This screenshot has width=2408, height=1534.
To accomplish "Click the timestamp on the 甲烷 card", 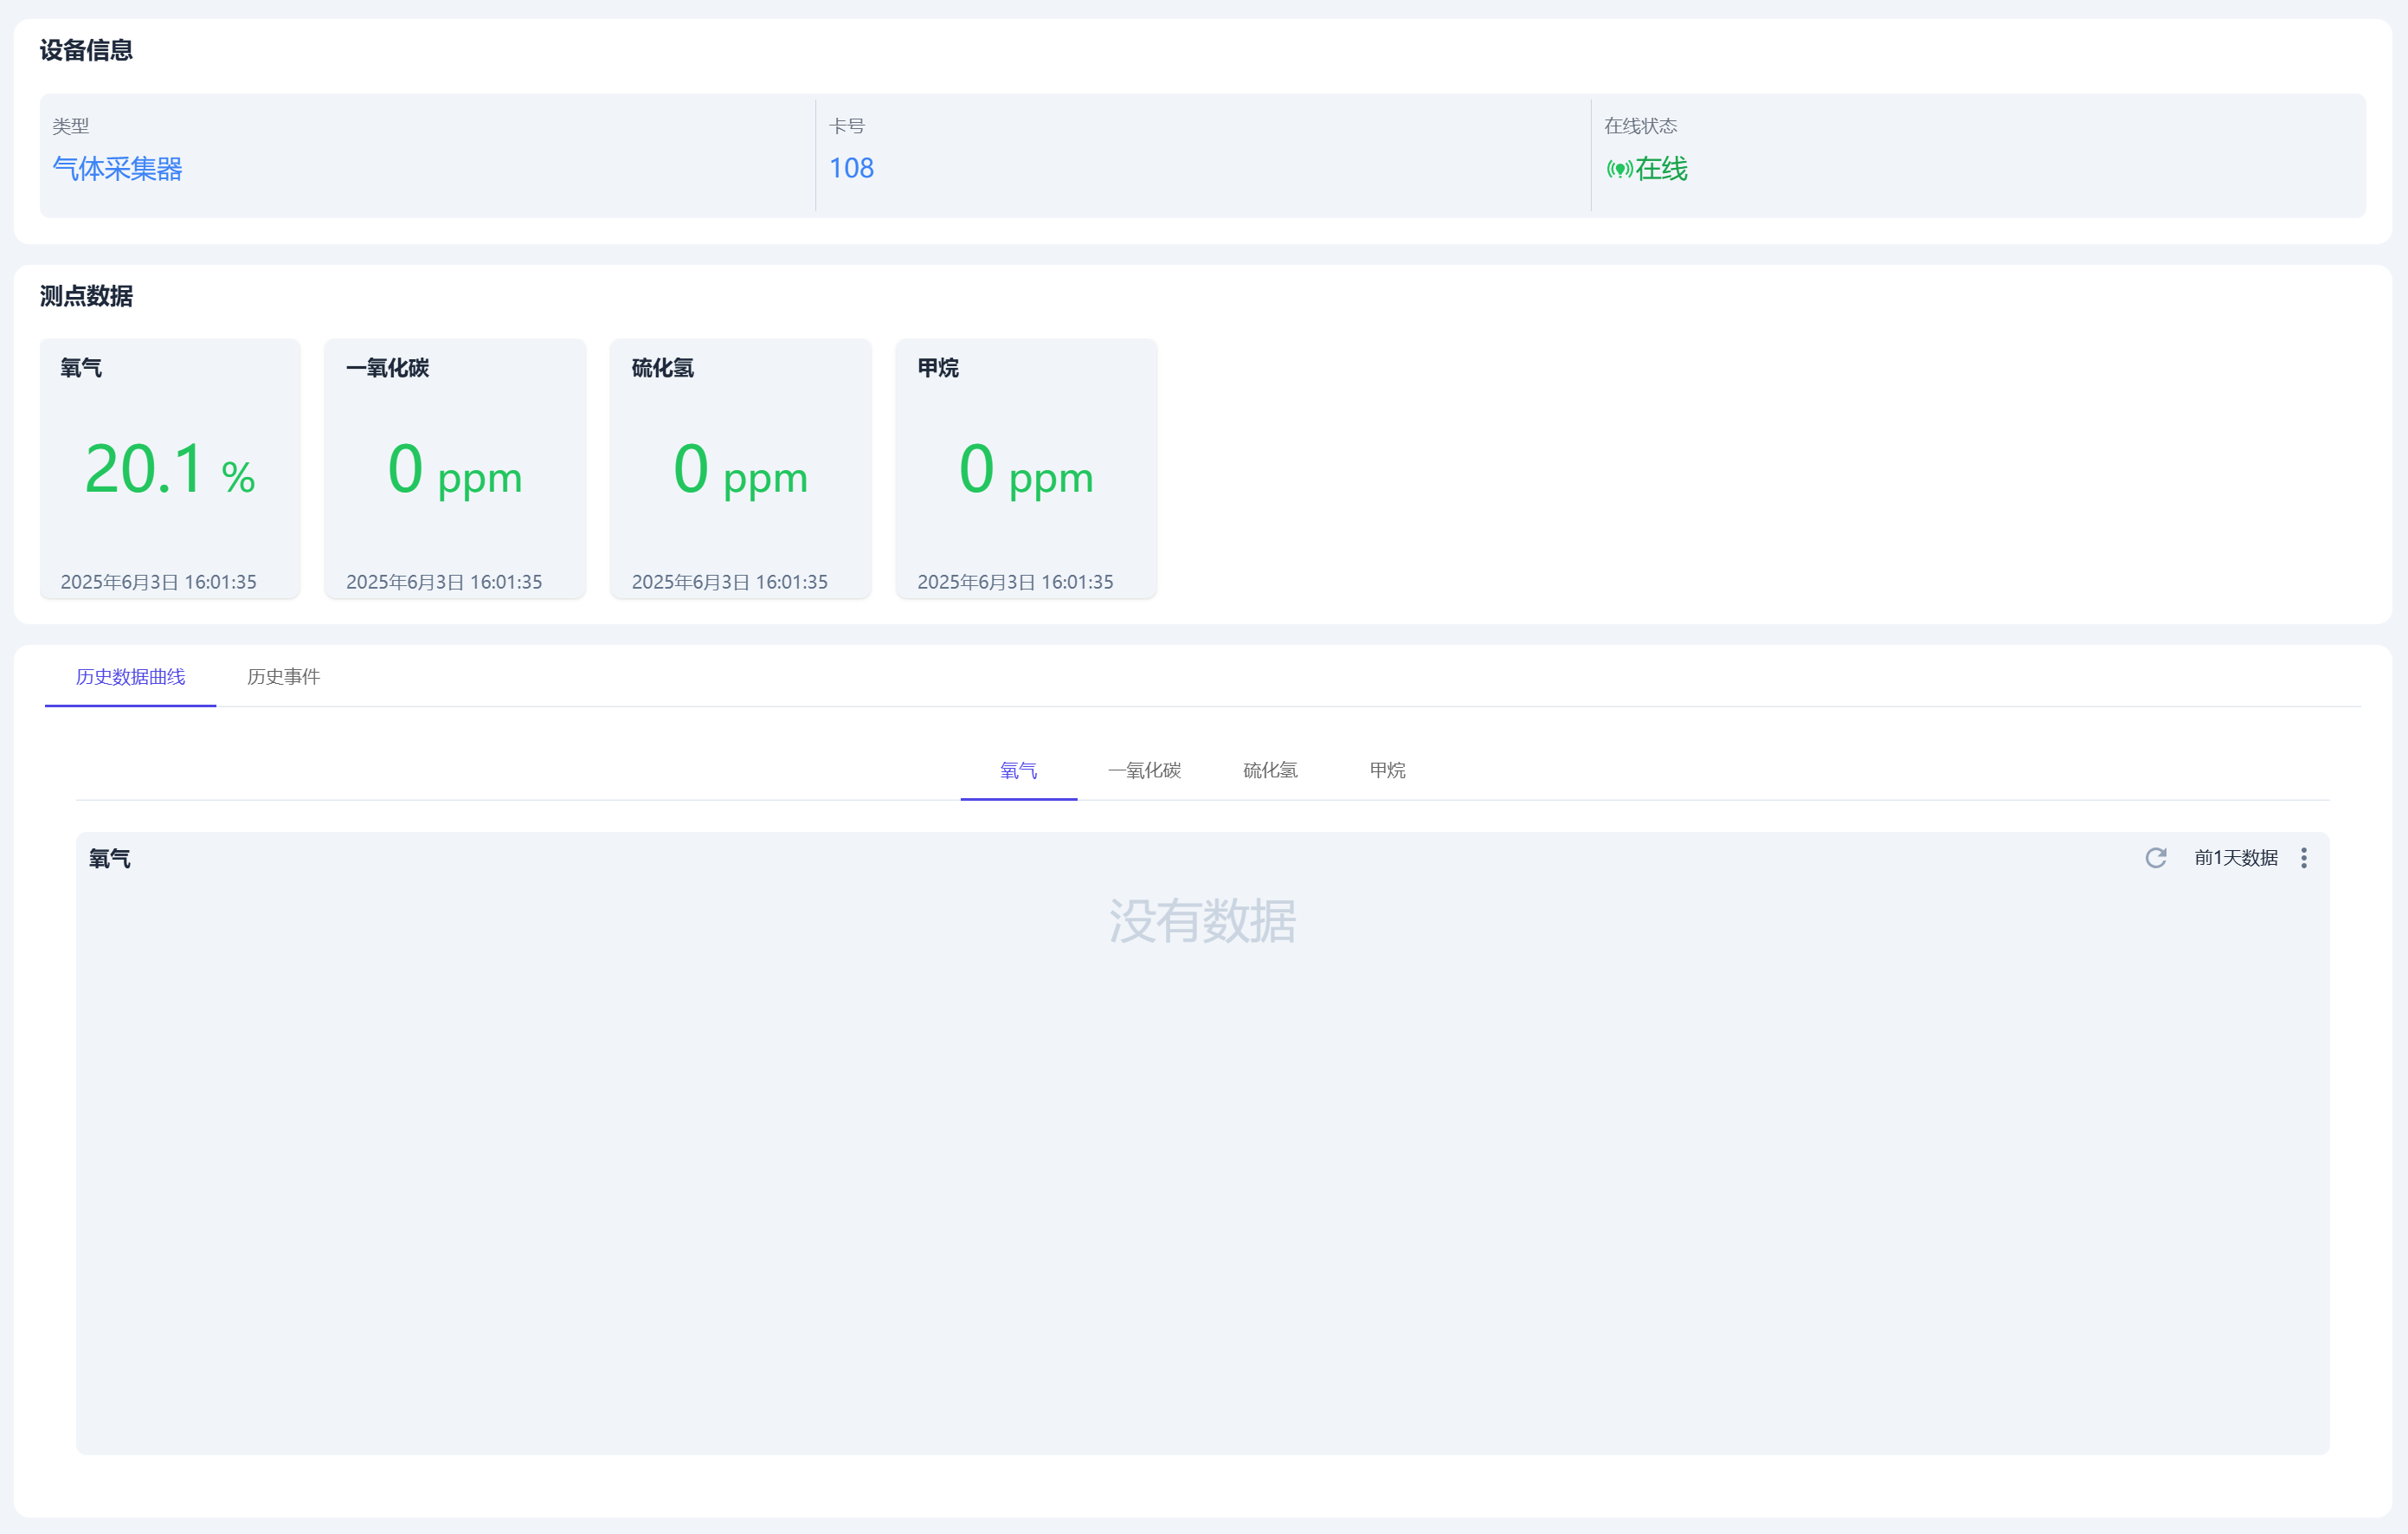I will pos(1015,582).
